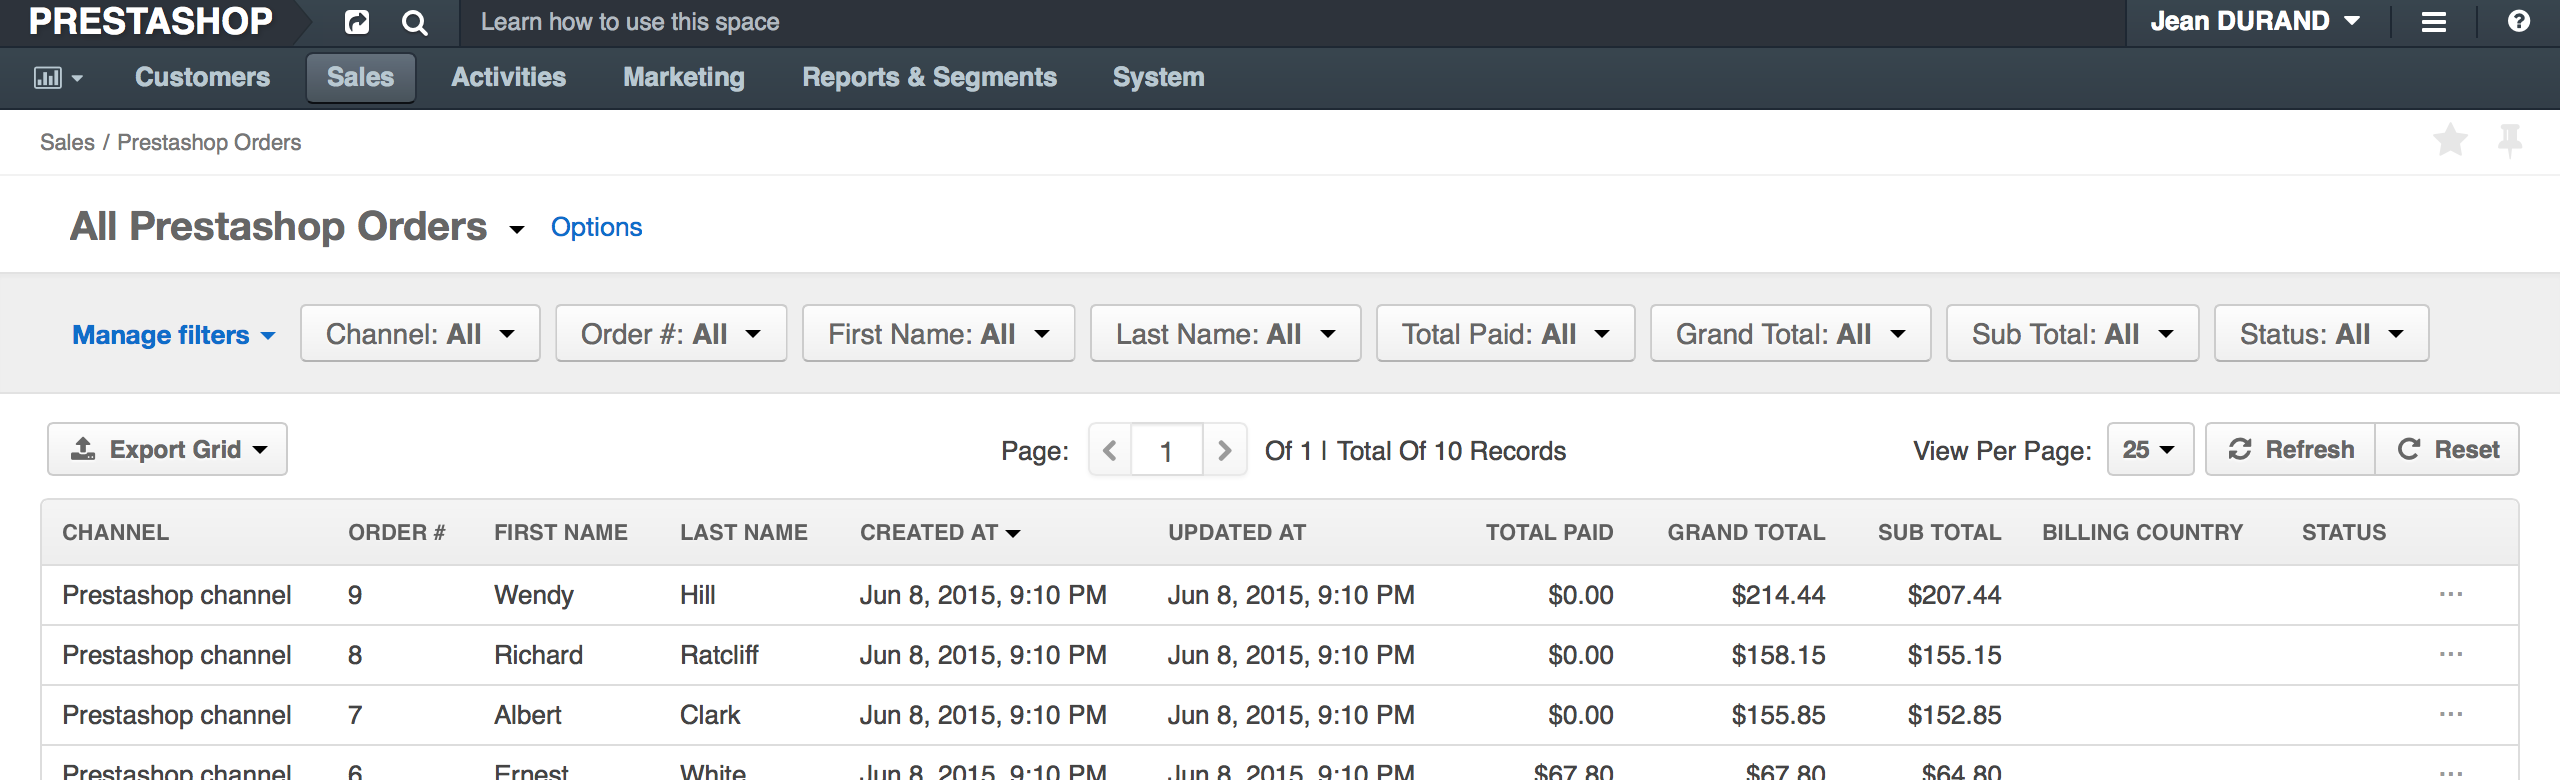2560x780 pixels.
Task: Click sub total $207.44 cell
Action: click(x=1954, y=595)
